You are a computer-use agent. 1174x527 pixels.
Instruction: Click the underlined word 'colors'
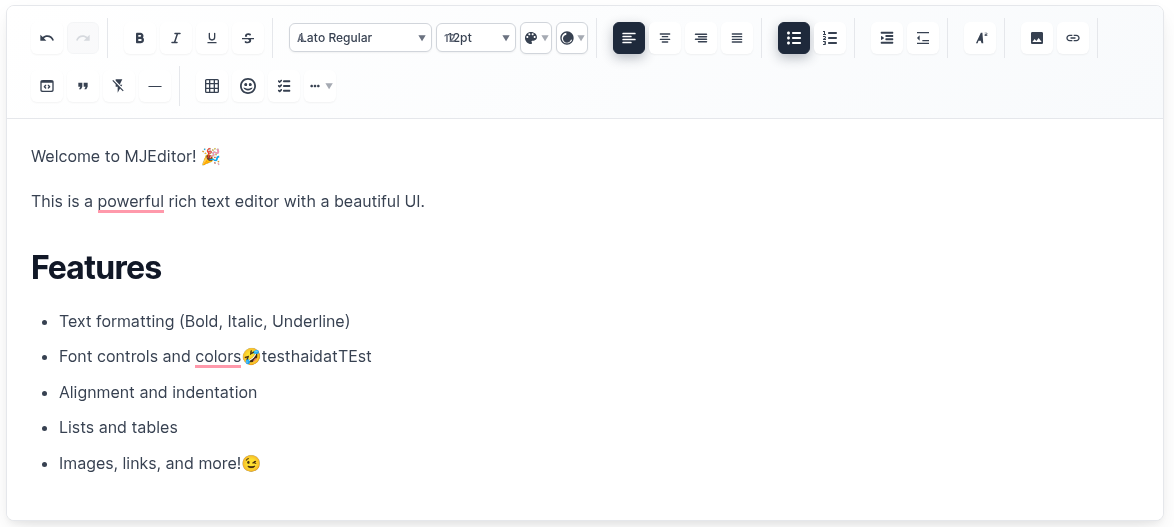[218, 357]
